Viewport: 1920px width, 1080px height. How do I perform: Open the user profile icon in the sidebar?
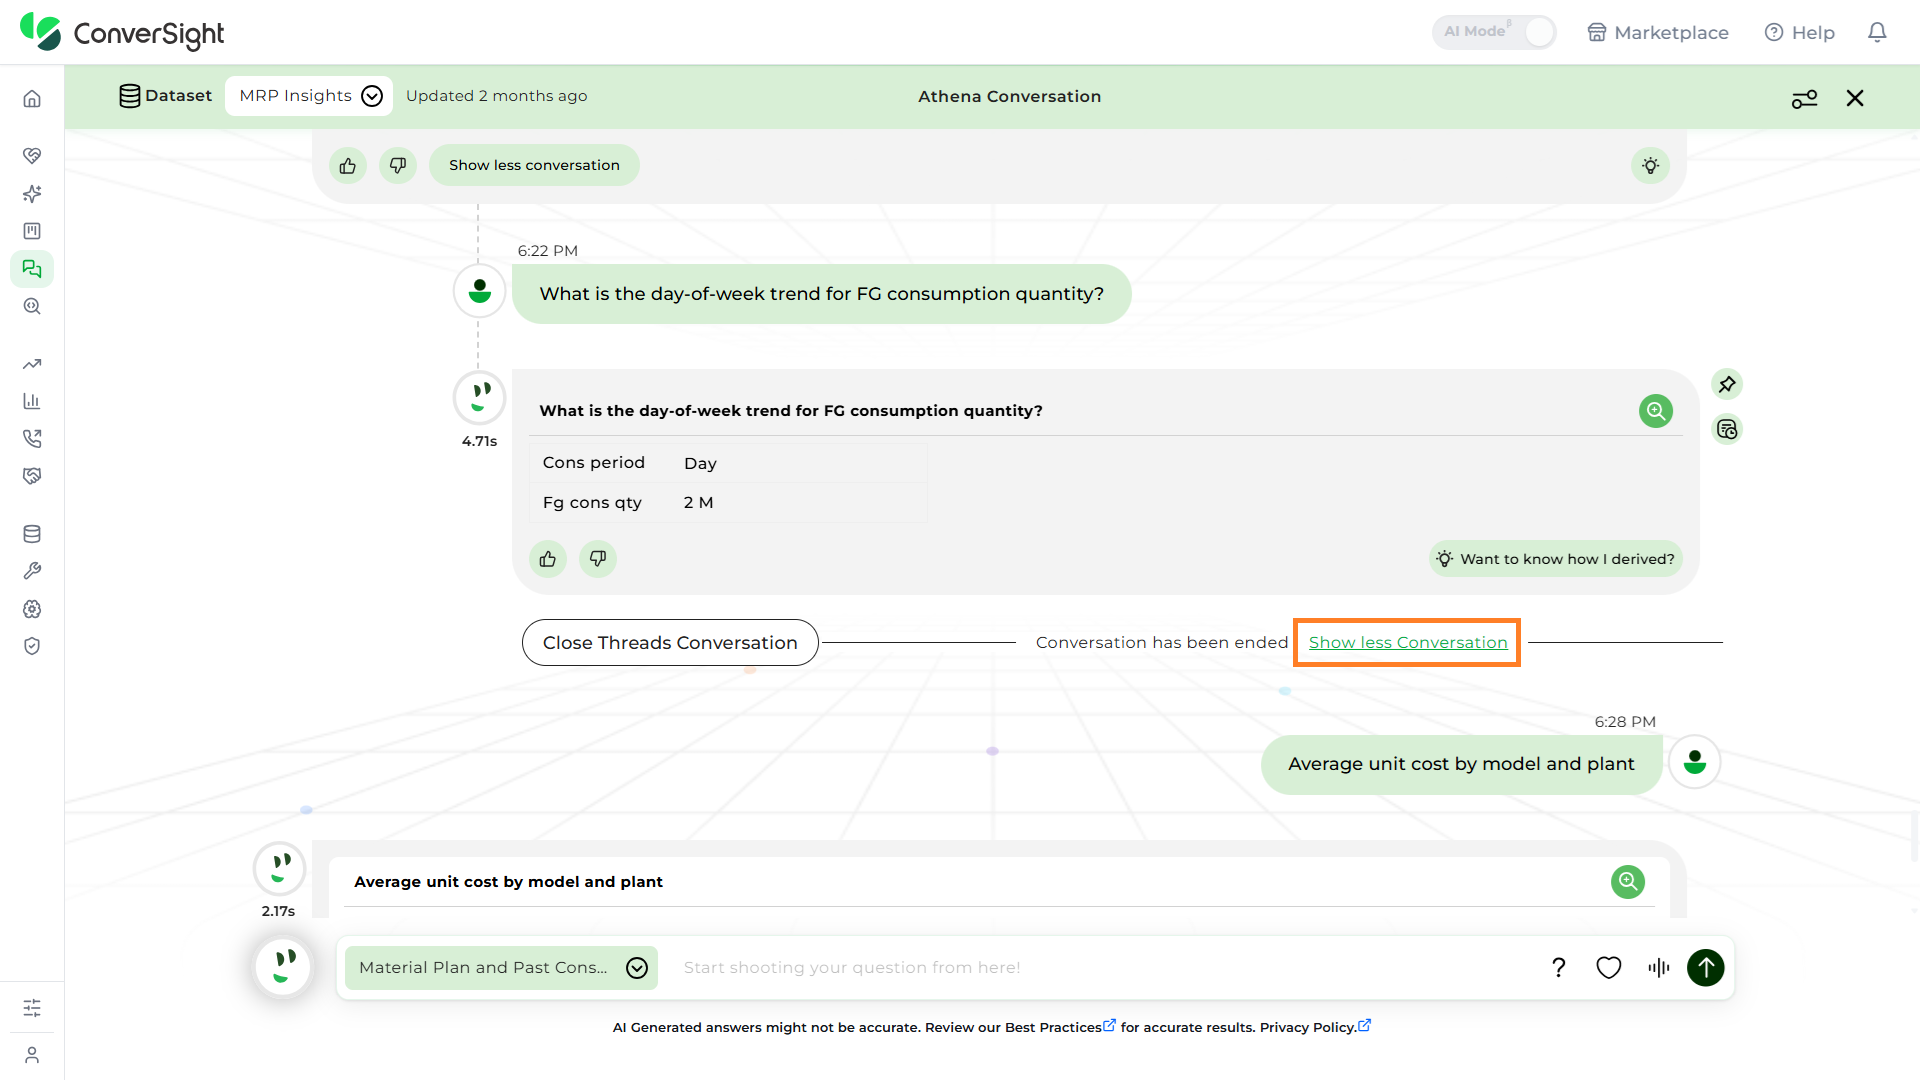pos(32,1055)
